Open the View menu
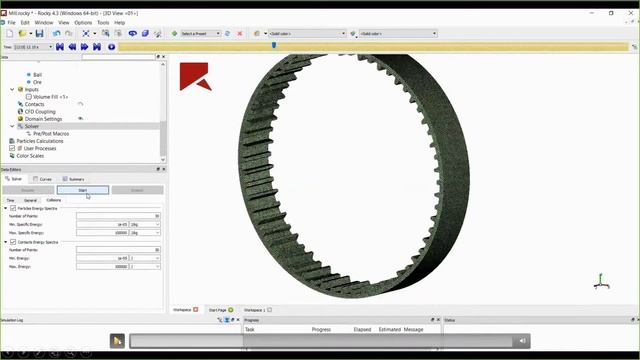Screen dimensions: 640x360 point(64,23)
